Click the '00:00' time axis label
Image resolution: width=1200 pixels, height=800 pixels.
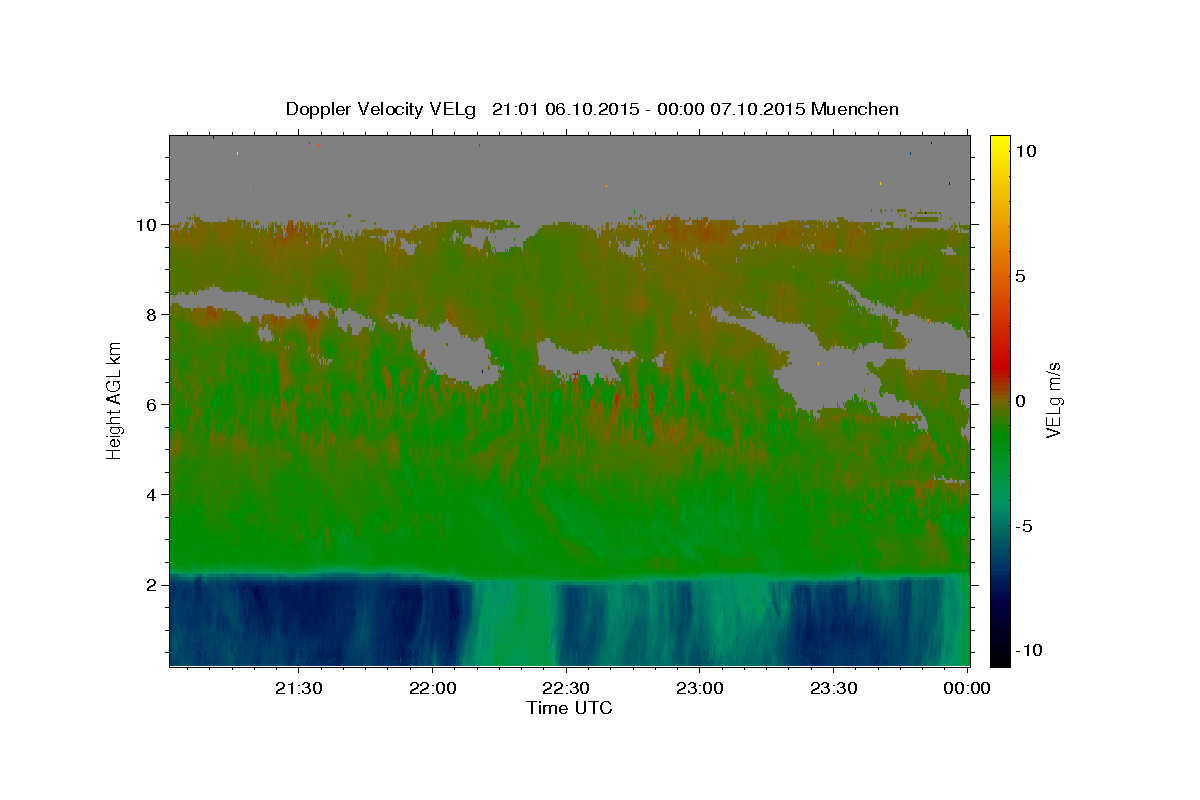[967, 689]
